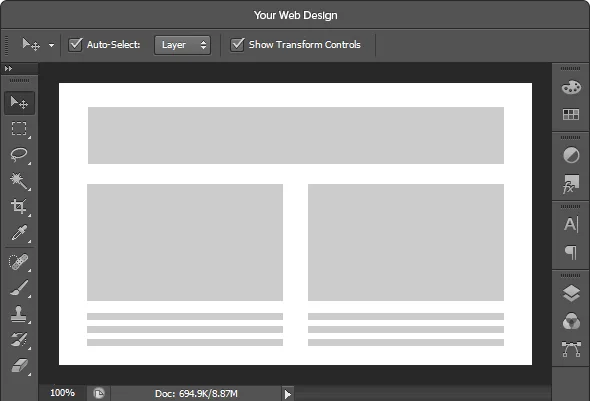The width and height of the screenshot is (590, 401).
Task: Open the Styles fx panel icon
Action: pyautogui.click(x=571, y=184)
